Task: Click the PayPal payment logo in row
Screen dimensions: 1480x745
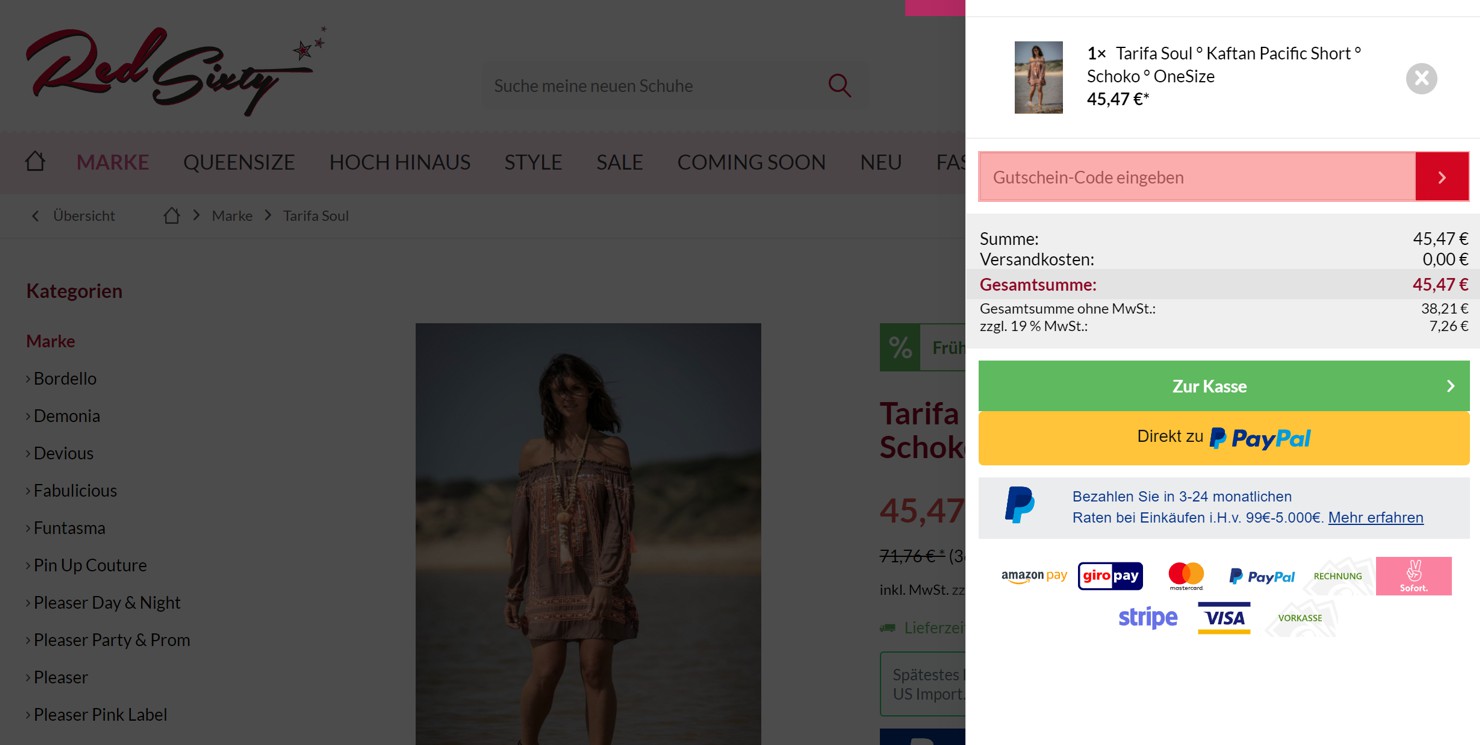Action: coord(1262,576)
